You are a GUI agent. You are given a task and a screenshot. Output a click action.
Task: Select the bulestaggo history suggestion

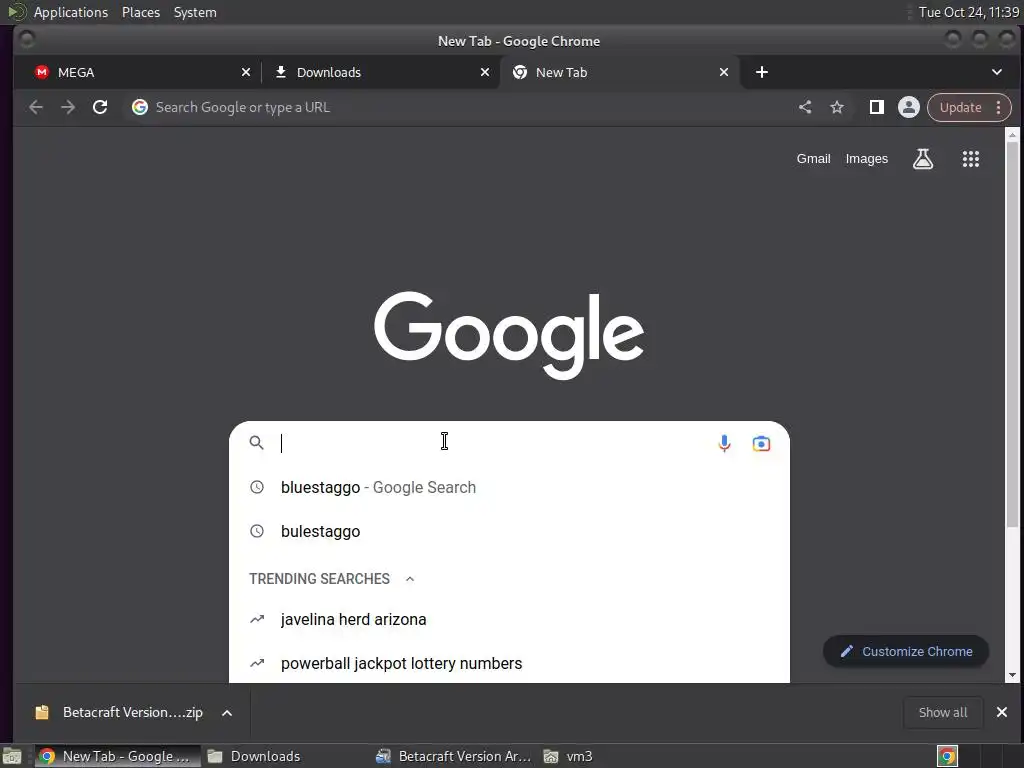coord(509,531)
